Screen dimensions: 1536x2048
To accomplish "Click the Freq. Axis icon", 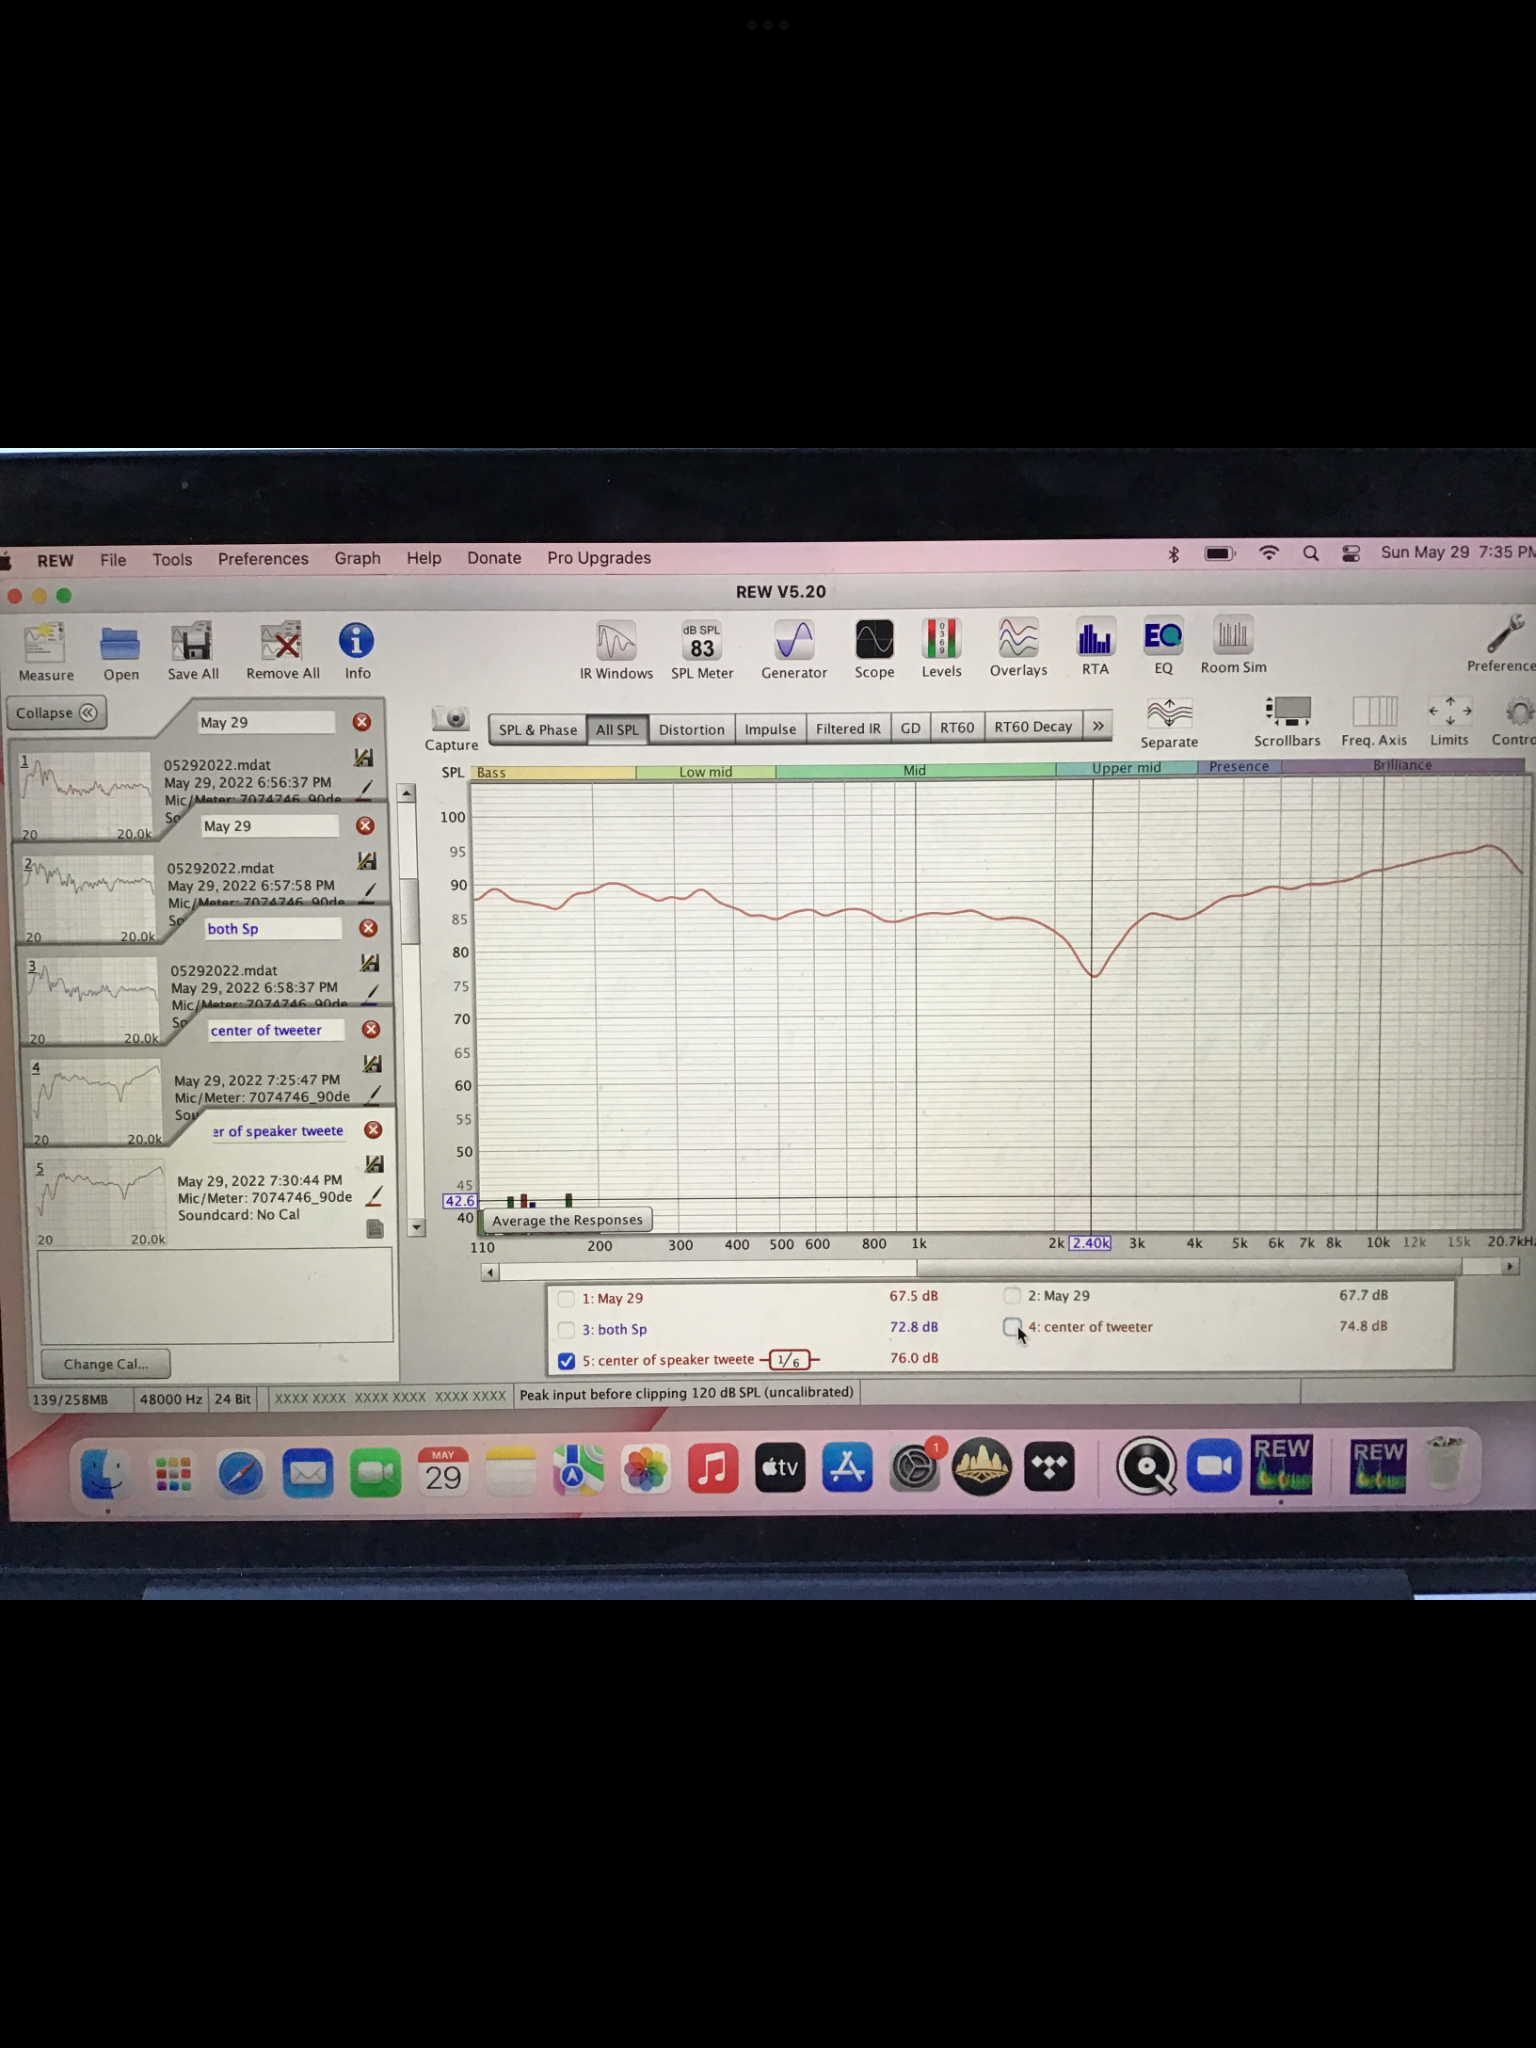I will (x=1374, y=711).
